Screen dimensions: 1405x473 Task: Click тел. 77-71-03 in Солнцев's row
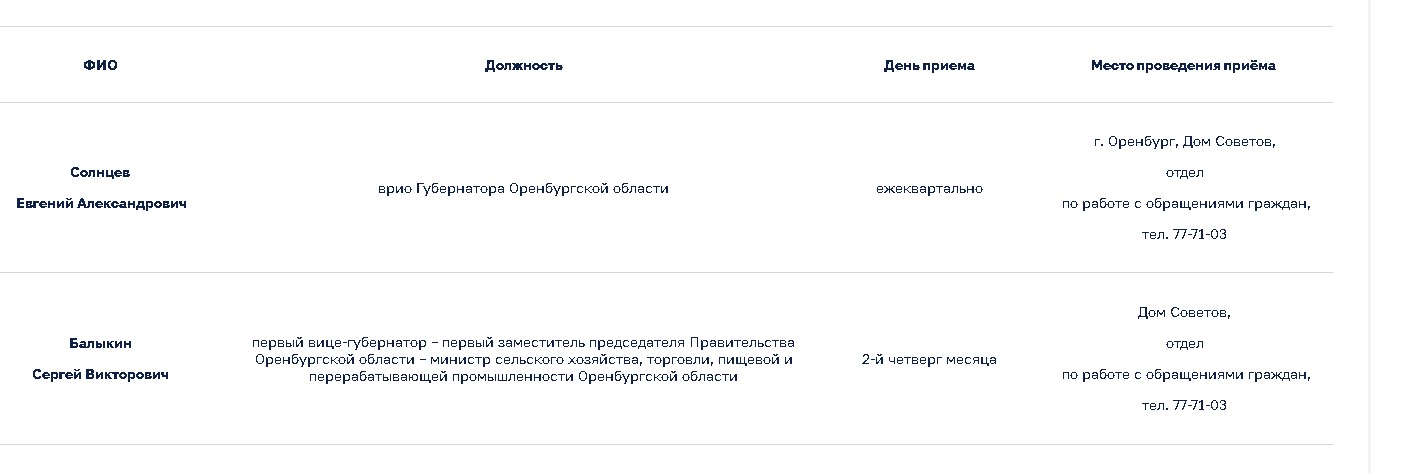pyautogui.click(x=1184, y=235)
